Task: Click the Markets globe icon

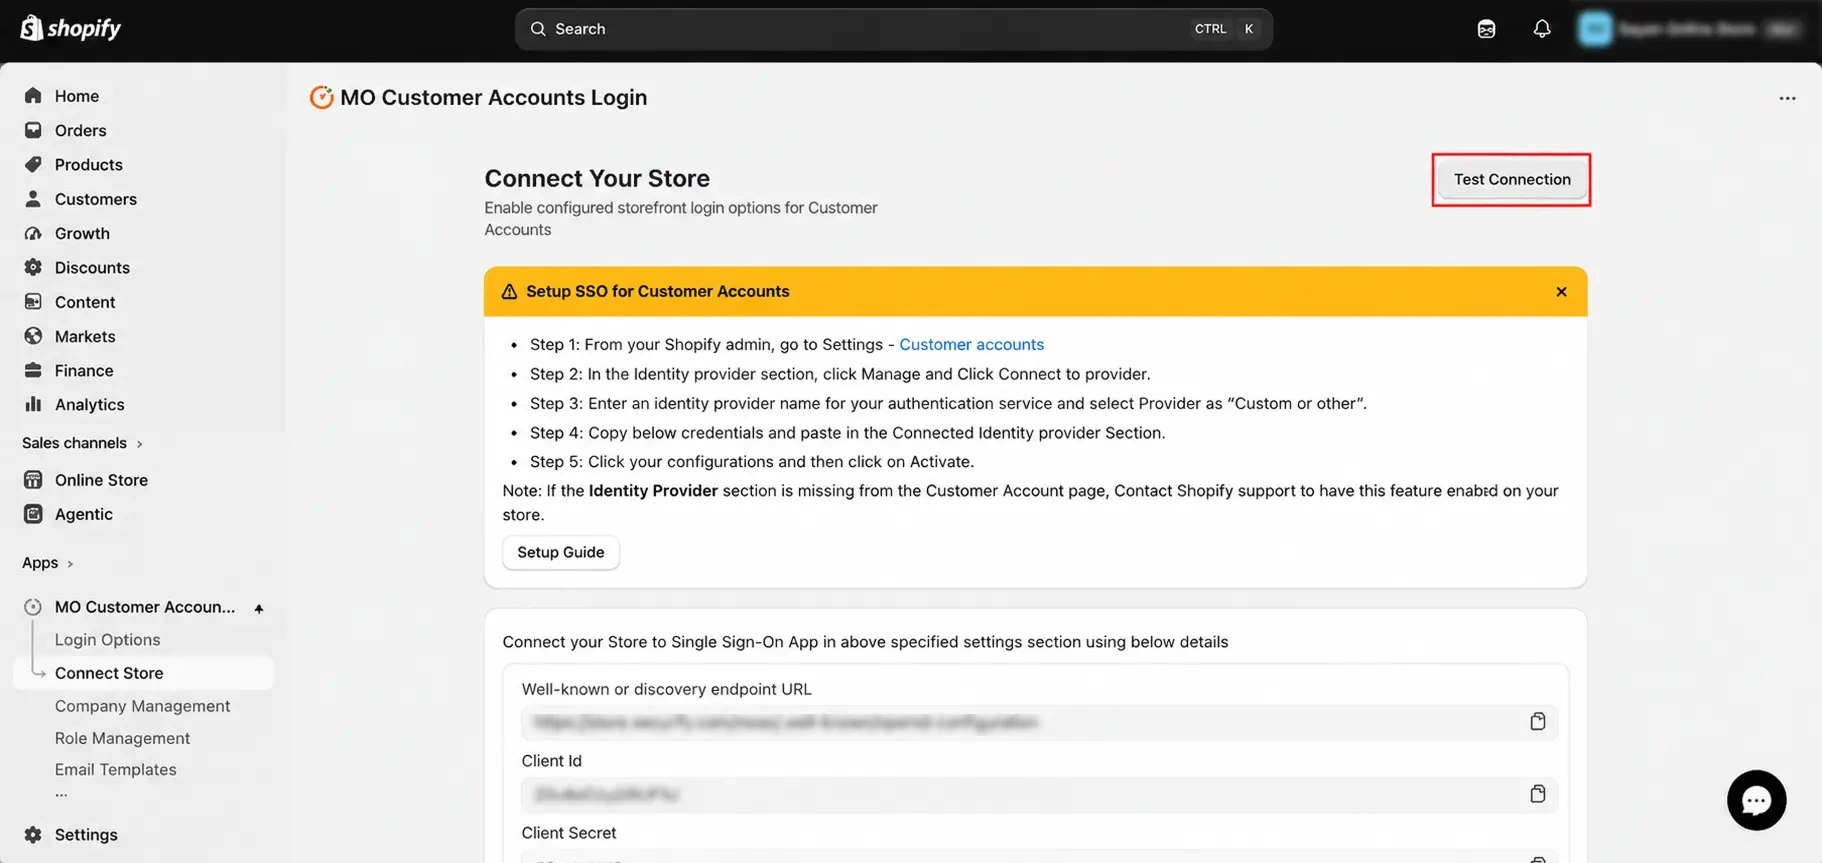Action: point(33,336)
